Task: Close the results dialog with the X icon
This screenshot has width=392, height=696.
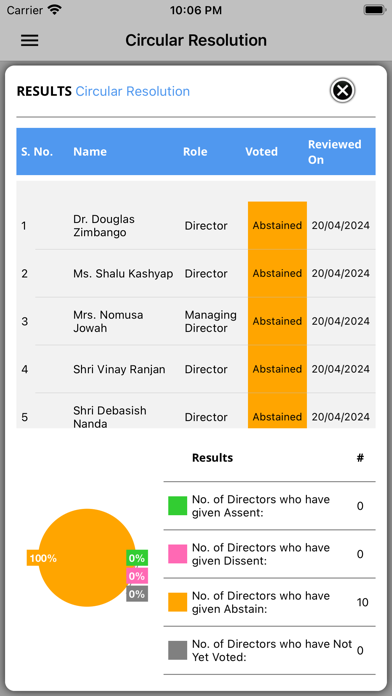Action: point(342,91)
